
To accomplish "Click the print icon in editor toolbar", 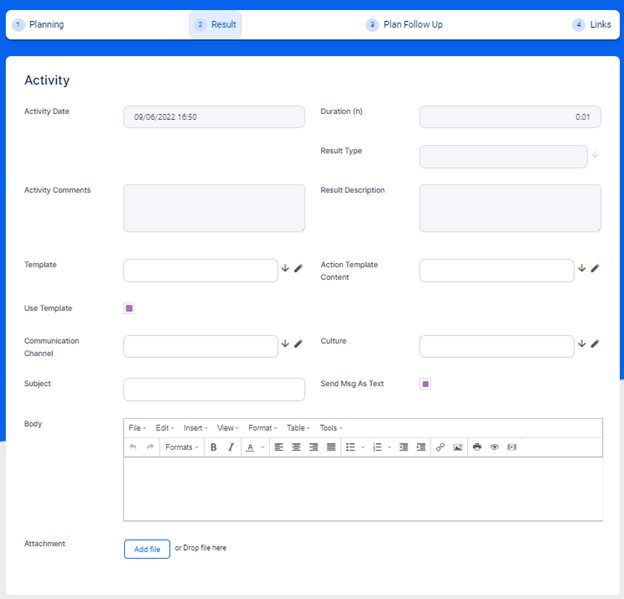I will pos(477,447).
